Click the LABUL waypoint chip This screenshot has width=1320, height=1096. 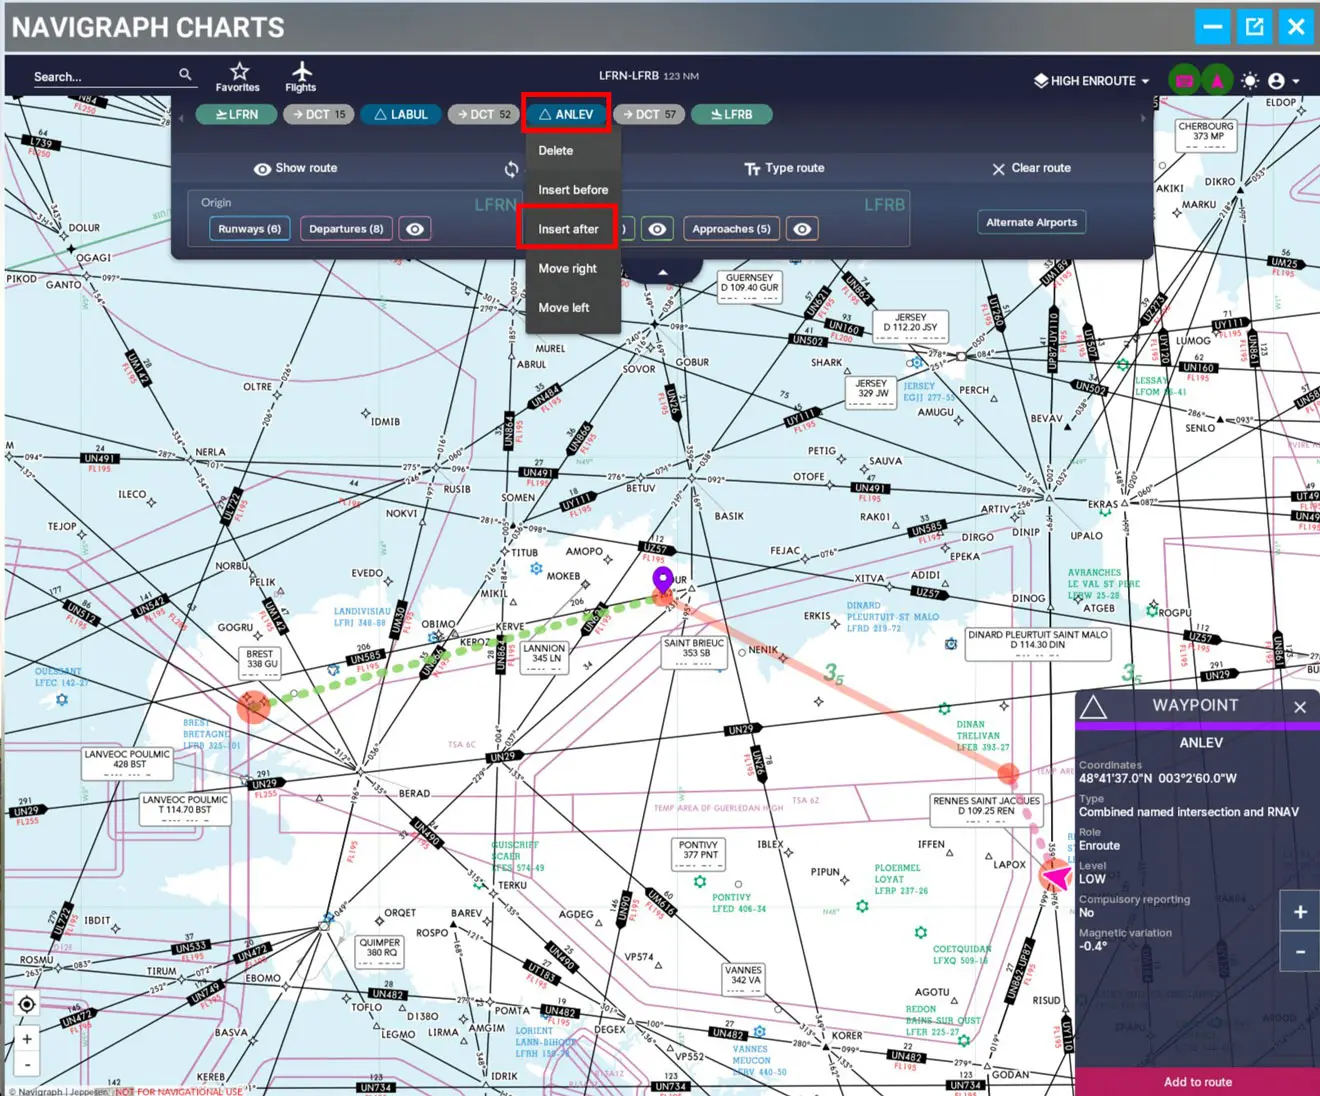(400, 115)
